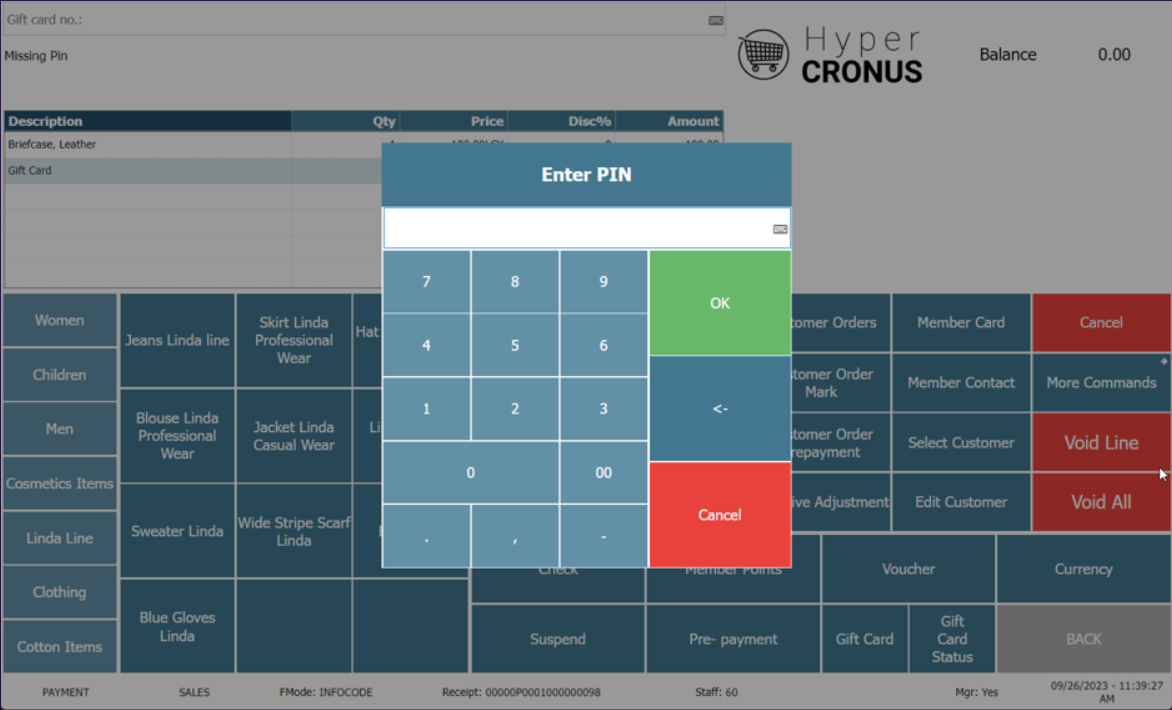Click red Cancel in Enter PIN dialog
1172x710 pixels.
(x=720, y=515)
